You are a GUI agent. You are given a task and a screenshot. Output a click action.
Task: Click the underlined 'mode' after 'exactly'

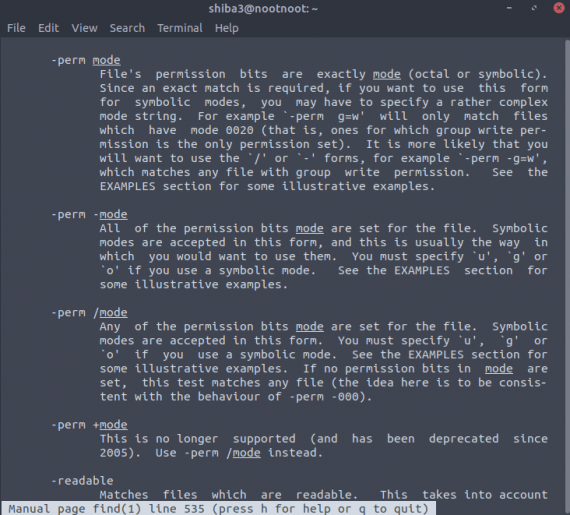click(x=387, y=74)
